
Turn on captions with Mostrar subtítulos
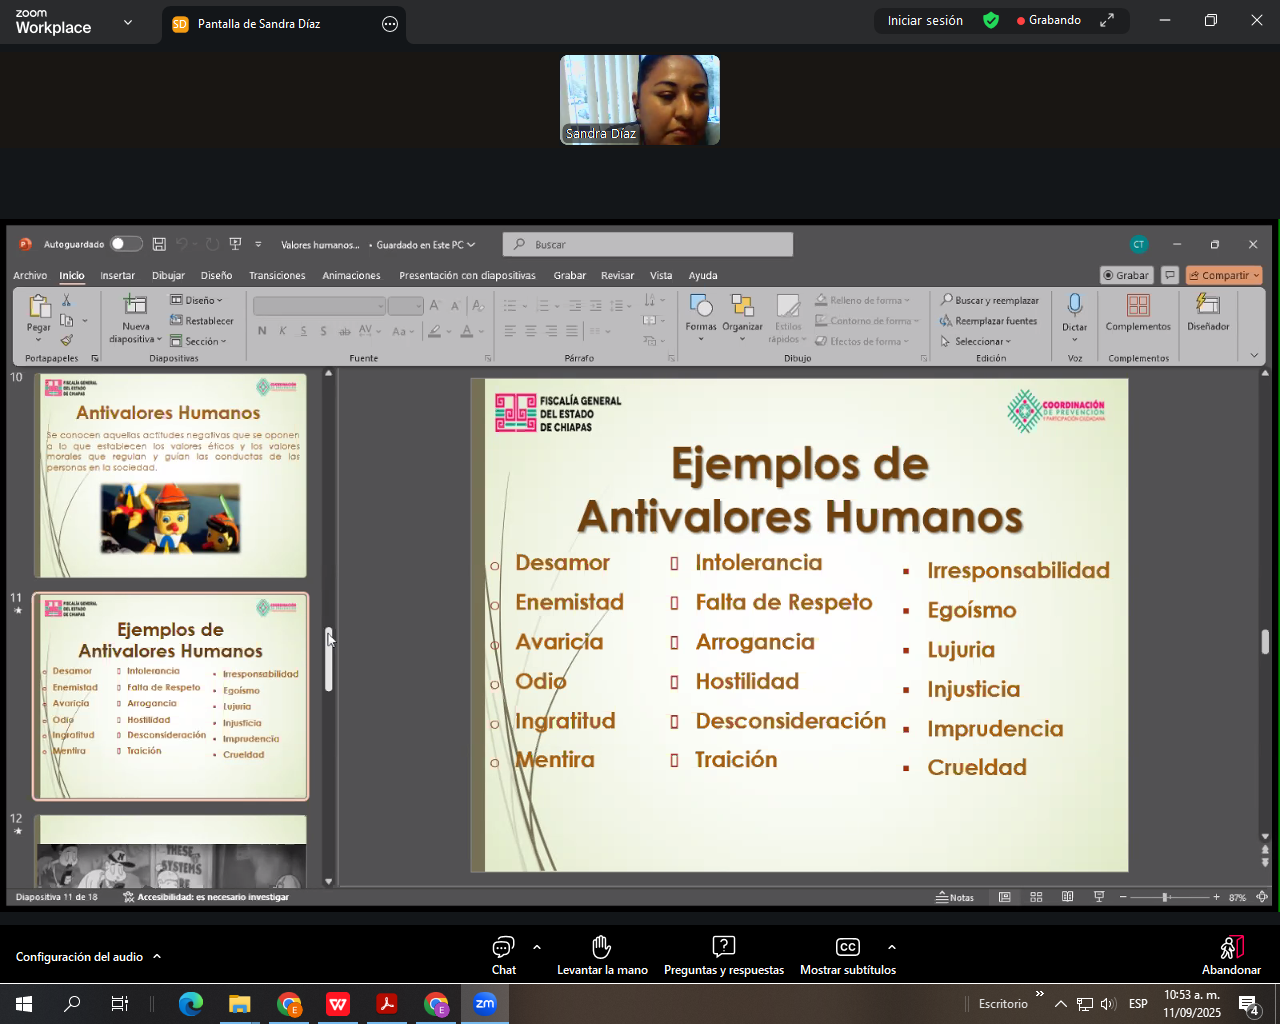pyautogui.click(x=847, y=947)
